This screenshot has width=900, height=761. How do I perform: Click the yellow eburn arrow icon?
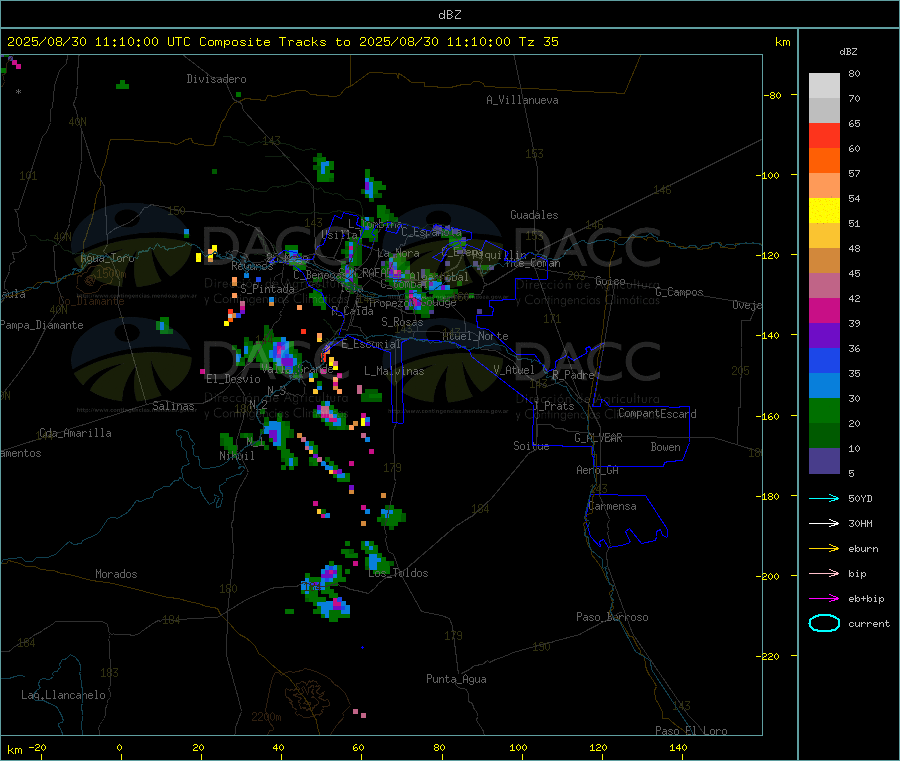tap(824, 549)
